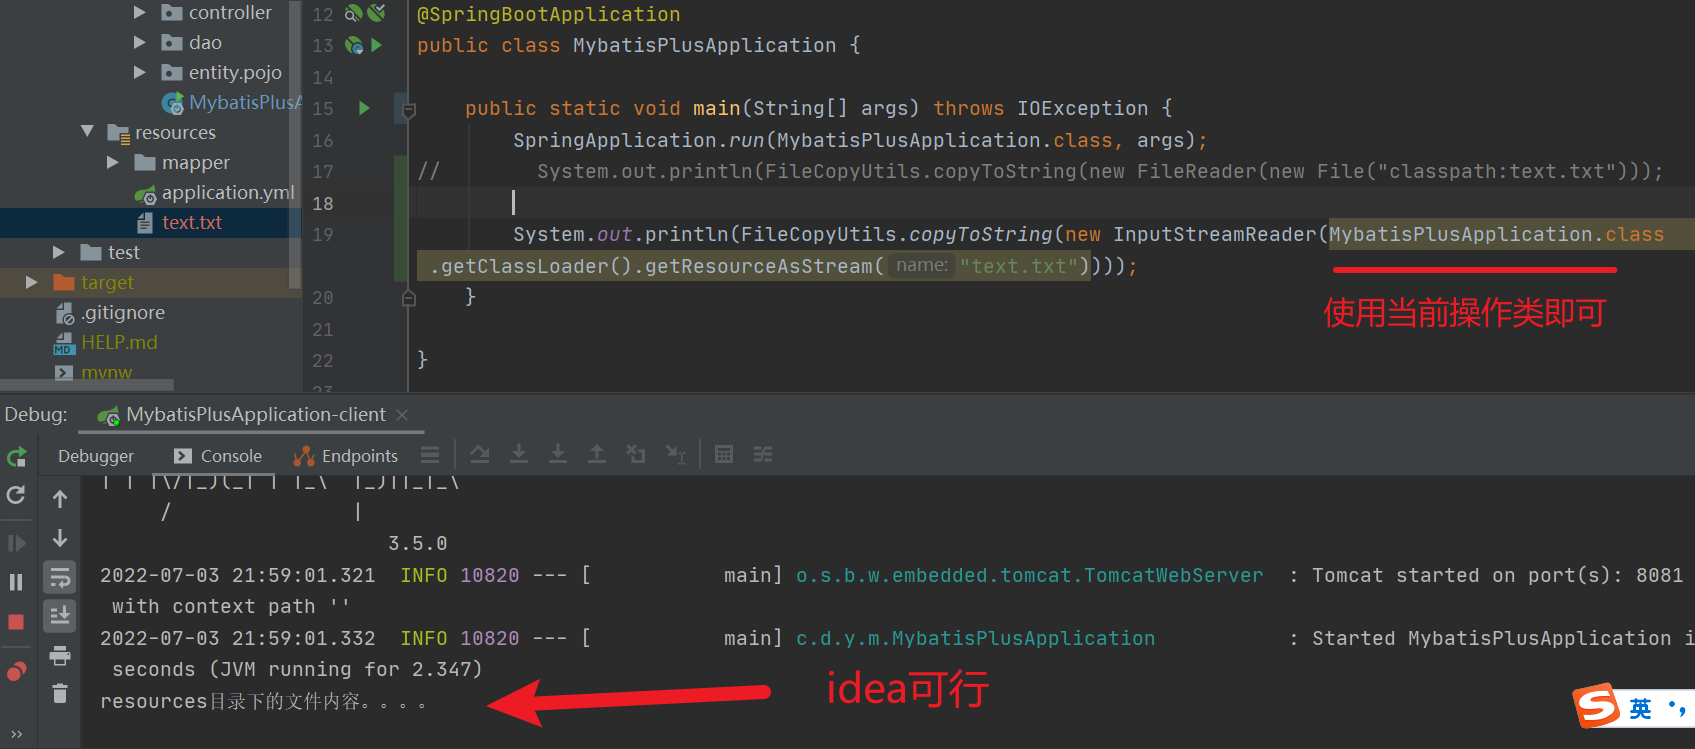The height and width of the screenshot is (749, 1695).
Task: Switch to the Debugger tab
Action: 96,456
